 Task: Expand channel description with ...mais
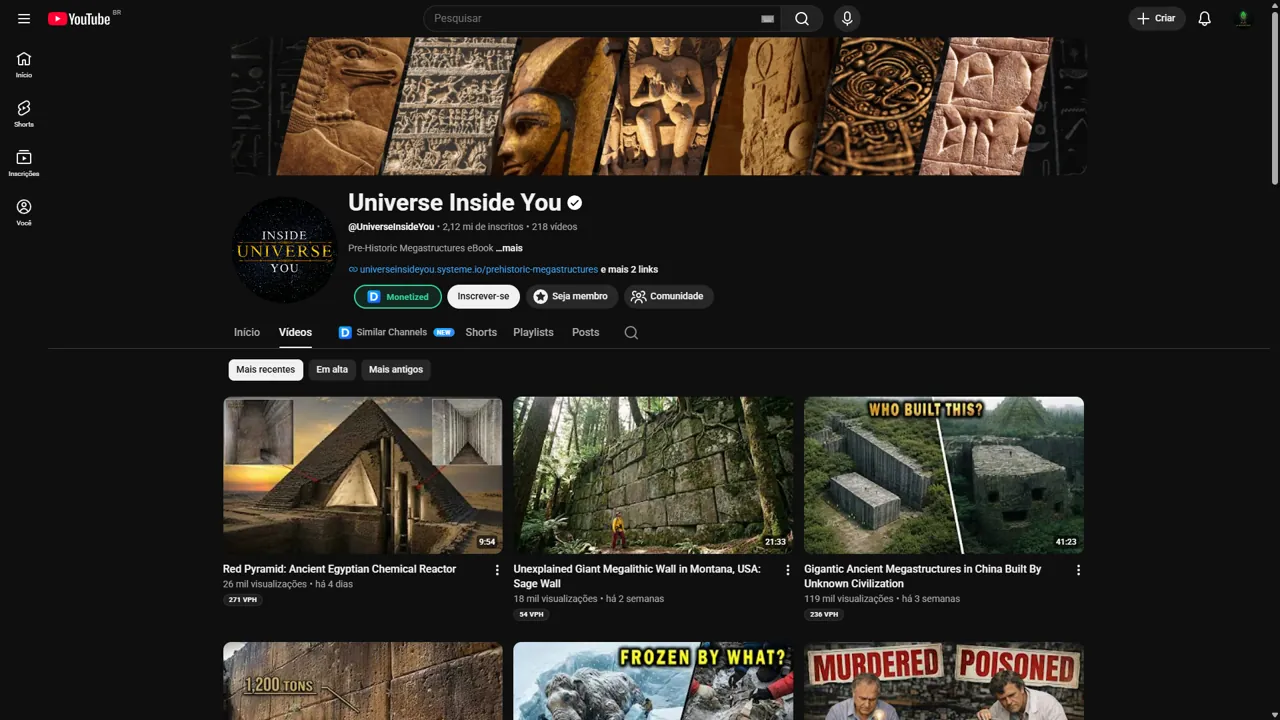(x=509, y=248)
